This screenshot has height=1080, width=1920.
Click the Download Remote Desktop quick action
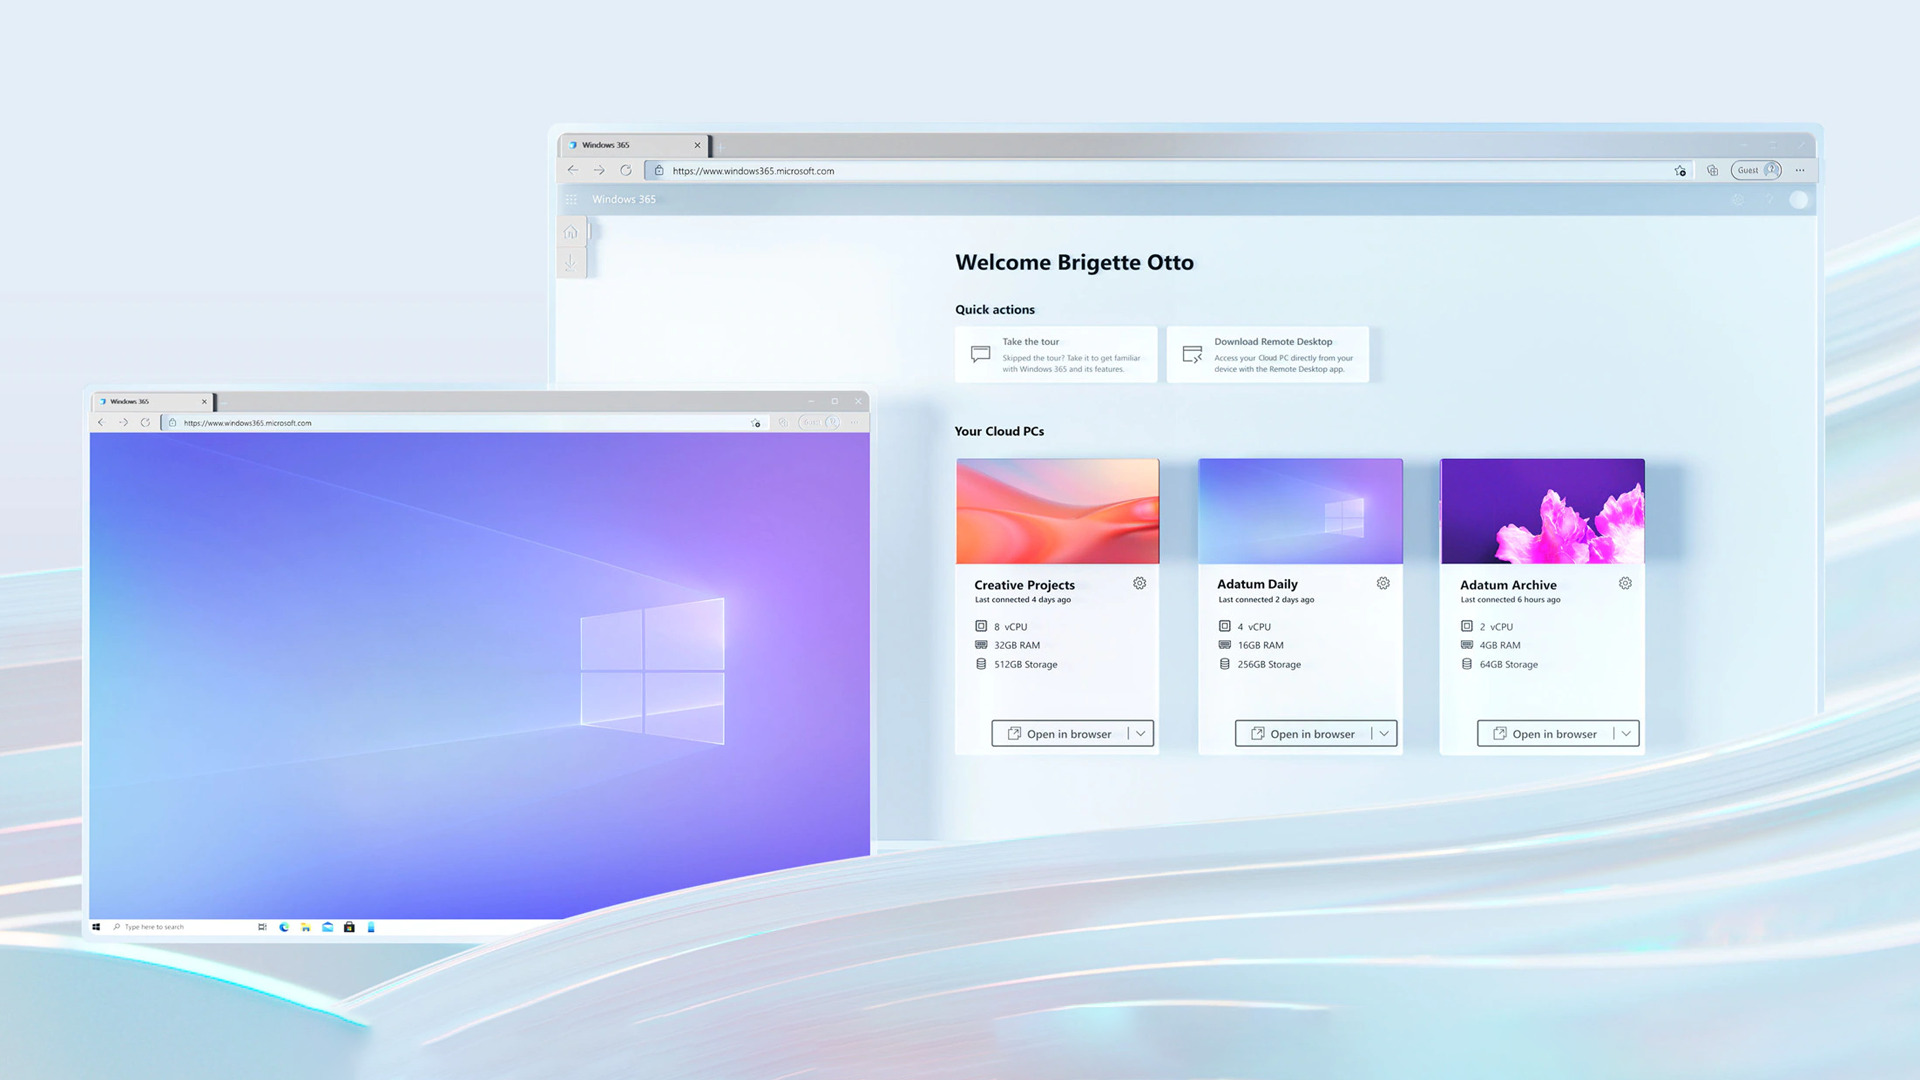(1267, 355)
